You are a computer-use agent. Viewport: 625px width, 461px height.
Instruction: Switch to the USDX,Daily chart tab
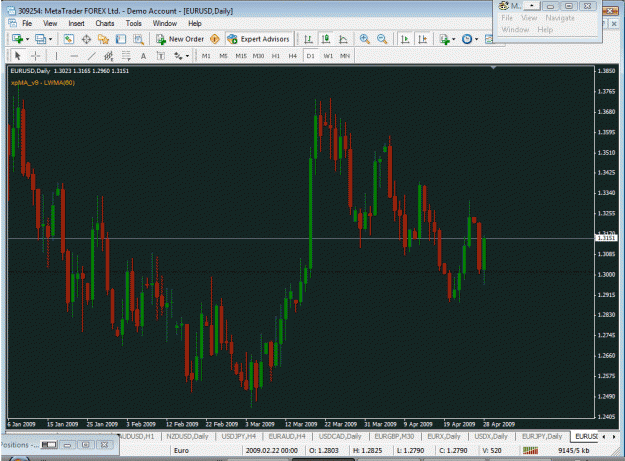click(491, 436)
